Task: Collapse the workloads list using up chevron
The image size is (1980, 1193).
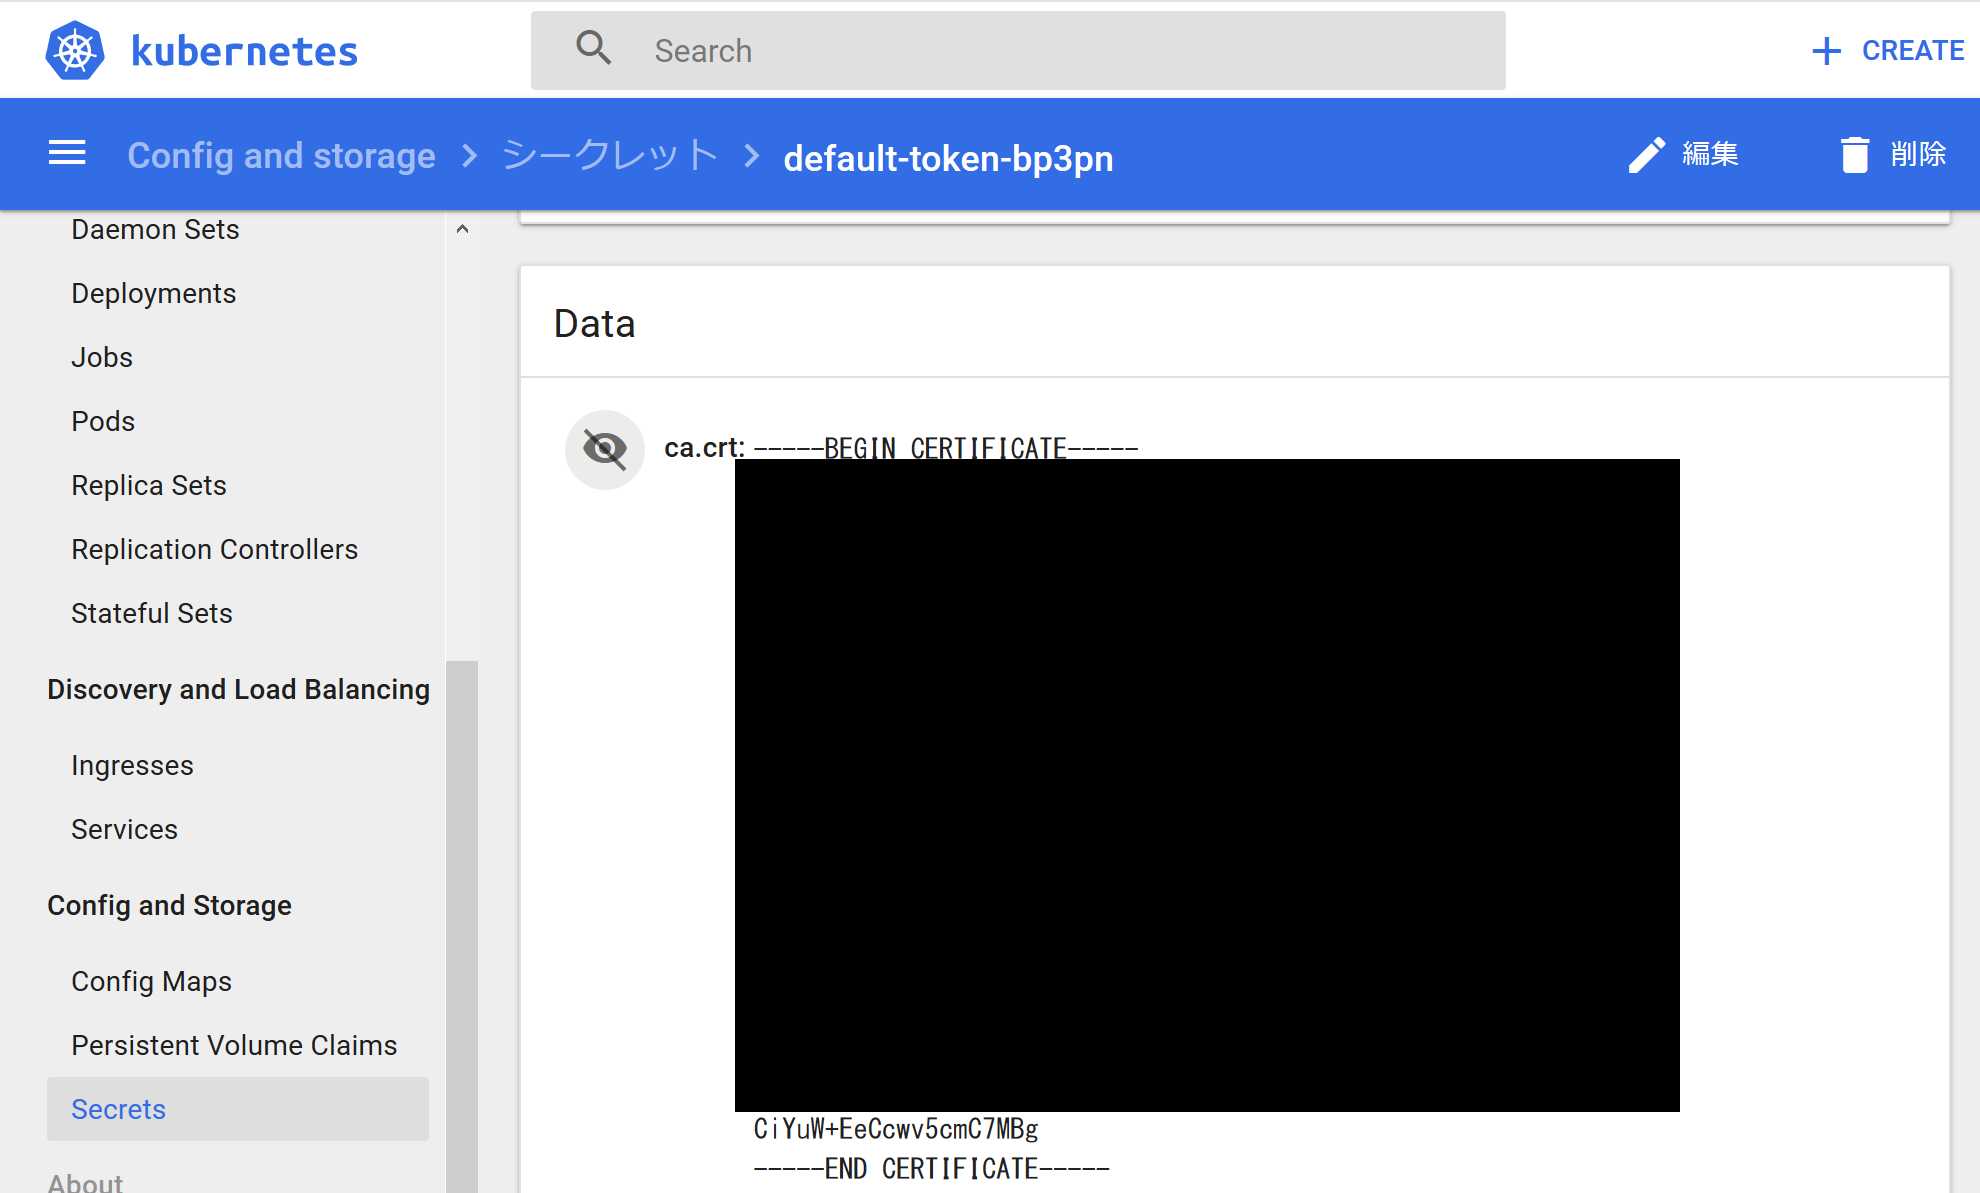Action: click(x=462, y=228)
